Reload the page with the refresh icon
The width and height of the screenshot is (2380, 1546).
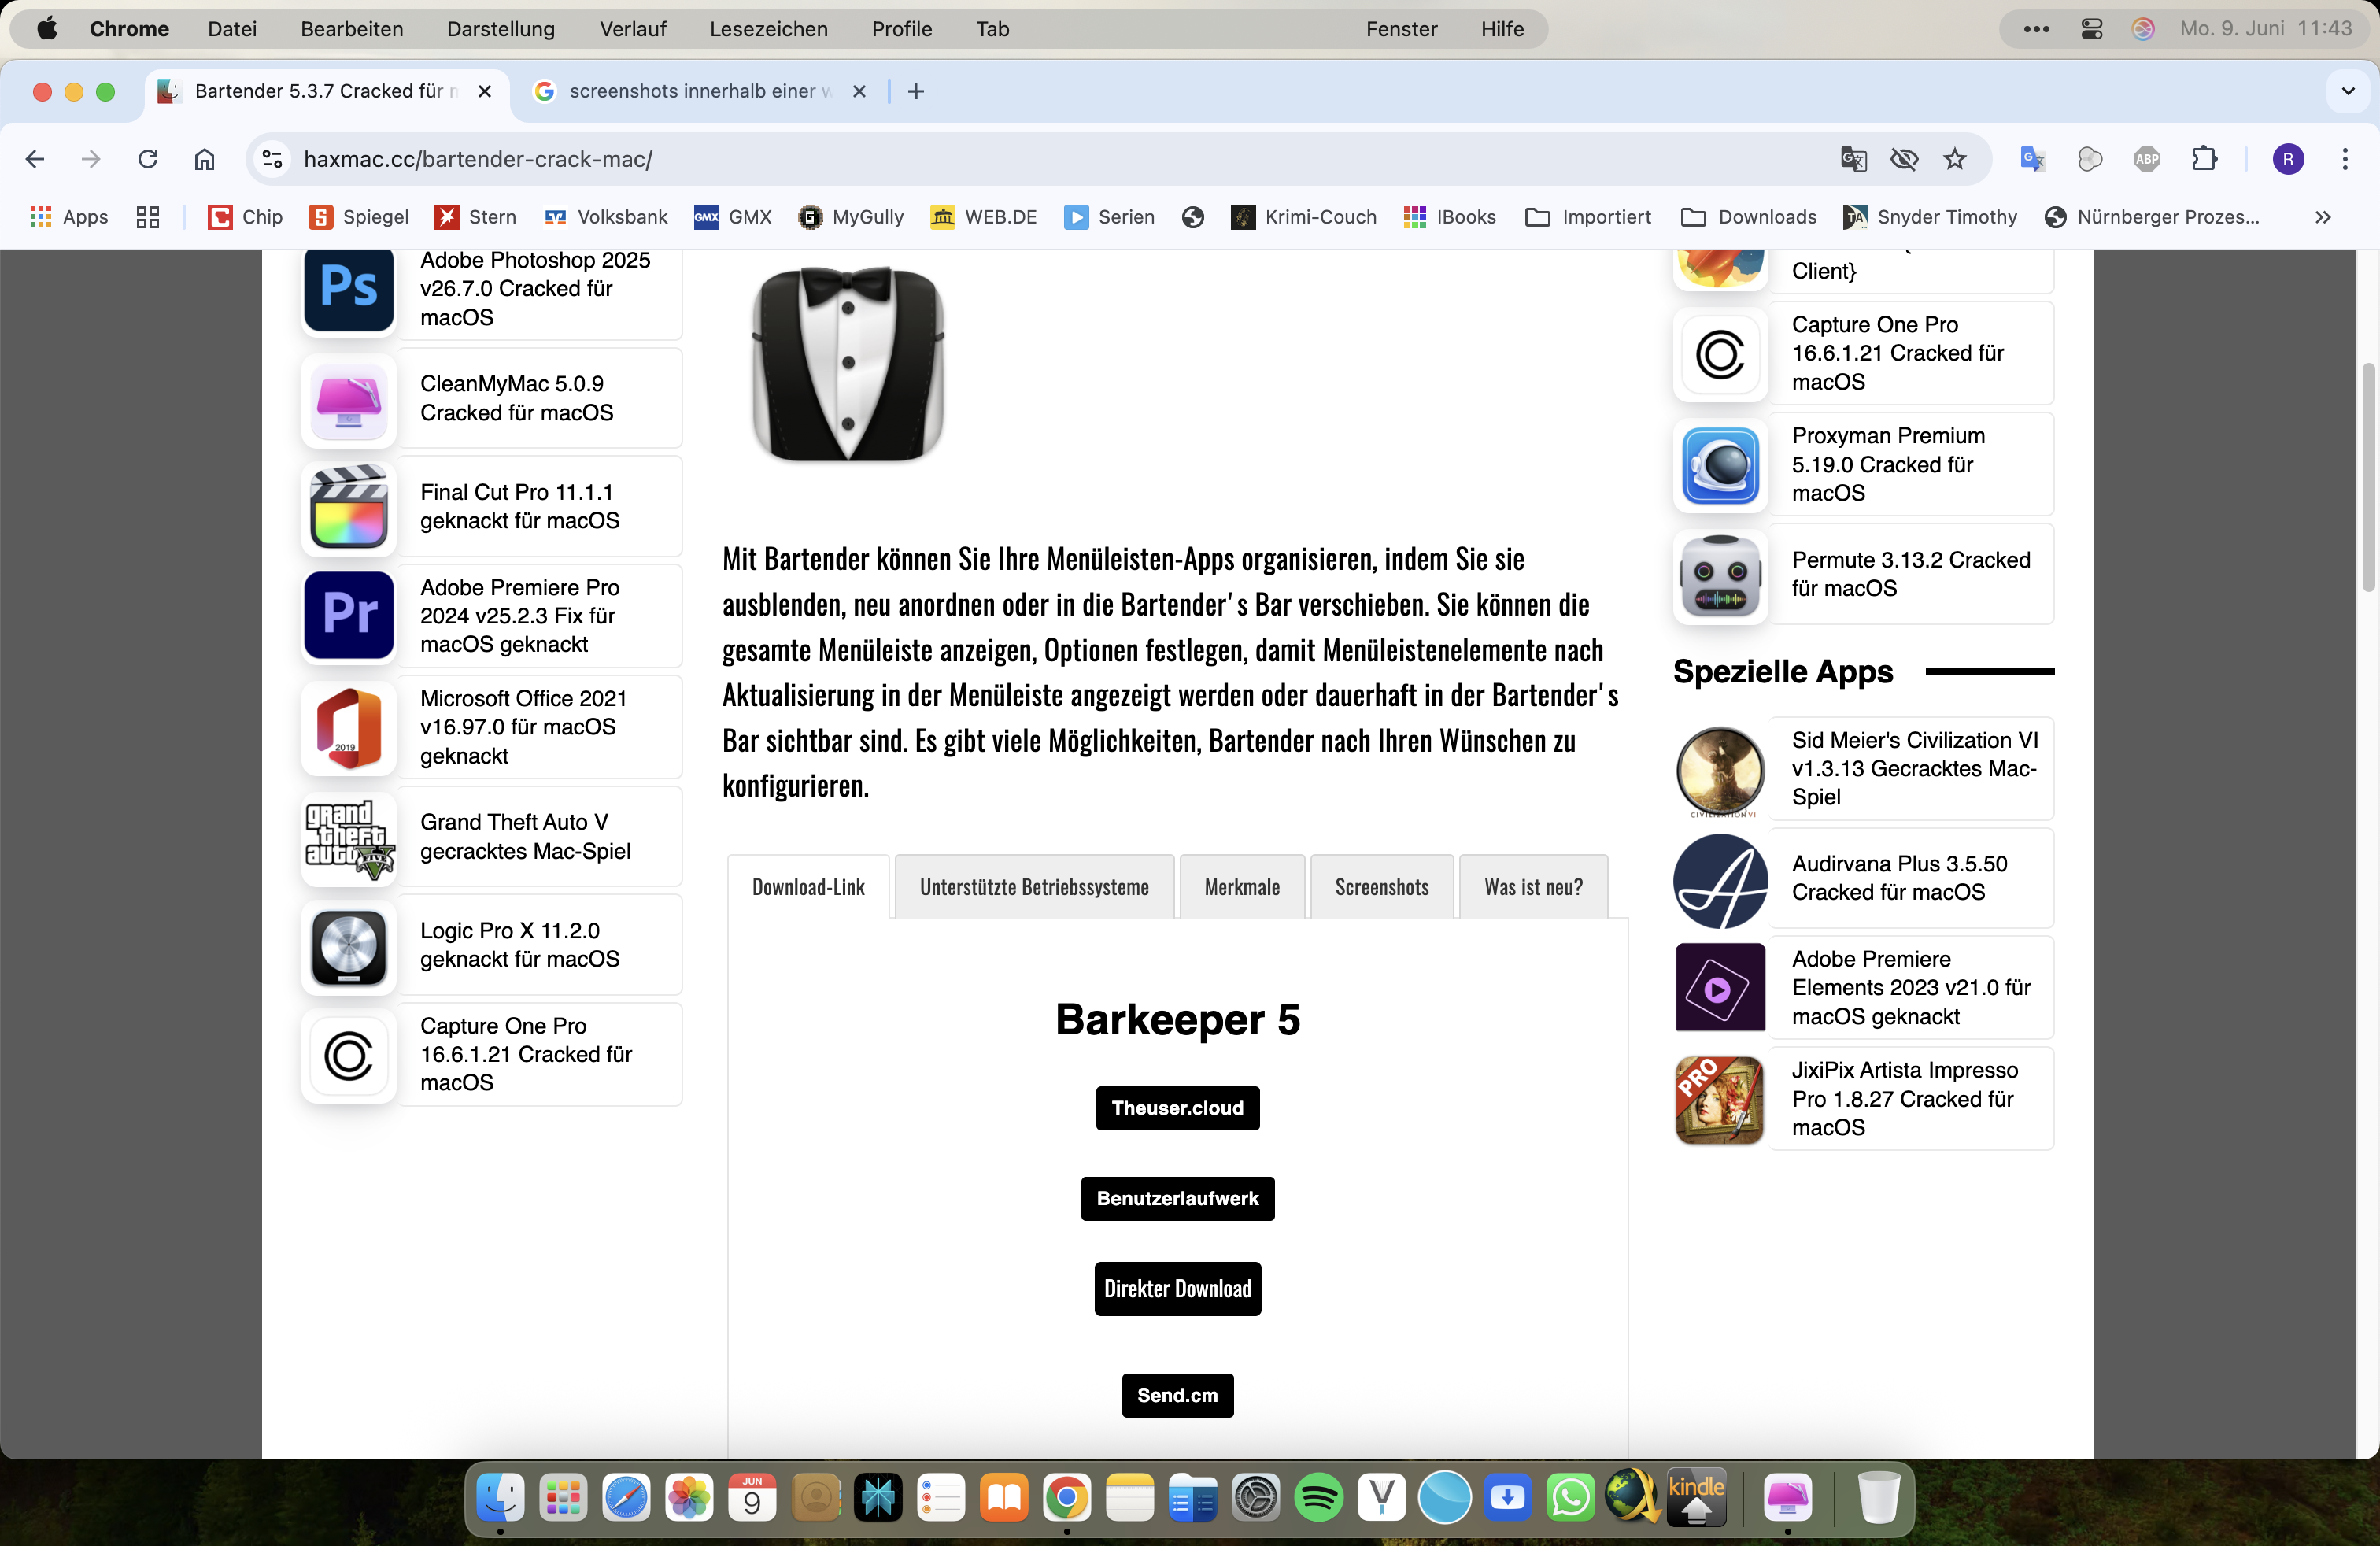tap(148, 159)
